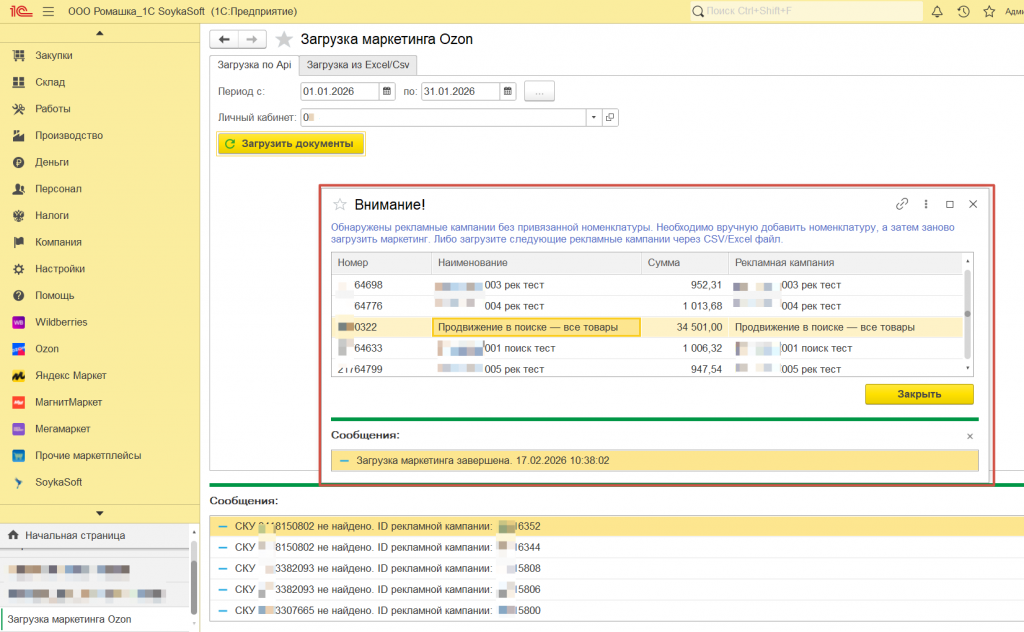Open the Яндекс Маркет sidebar section
Screen dimensions: 1024x632
(x=70, y=375)
